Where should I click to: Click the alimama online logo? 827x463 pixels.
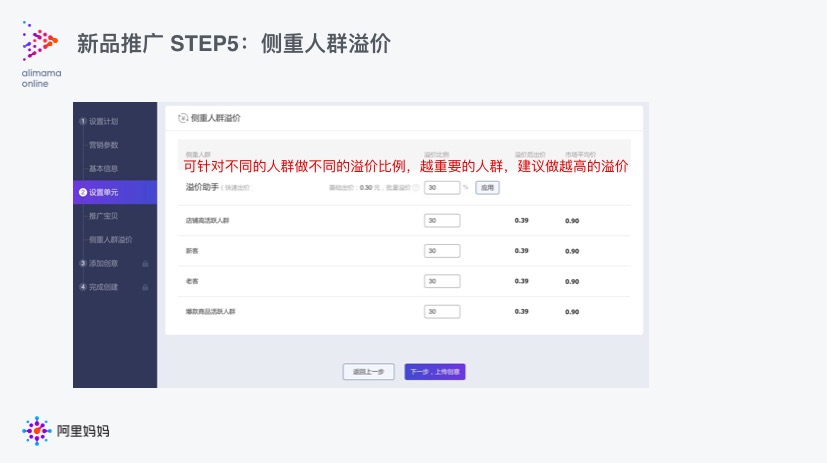coord(41,54)
